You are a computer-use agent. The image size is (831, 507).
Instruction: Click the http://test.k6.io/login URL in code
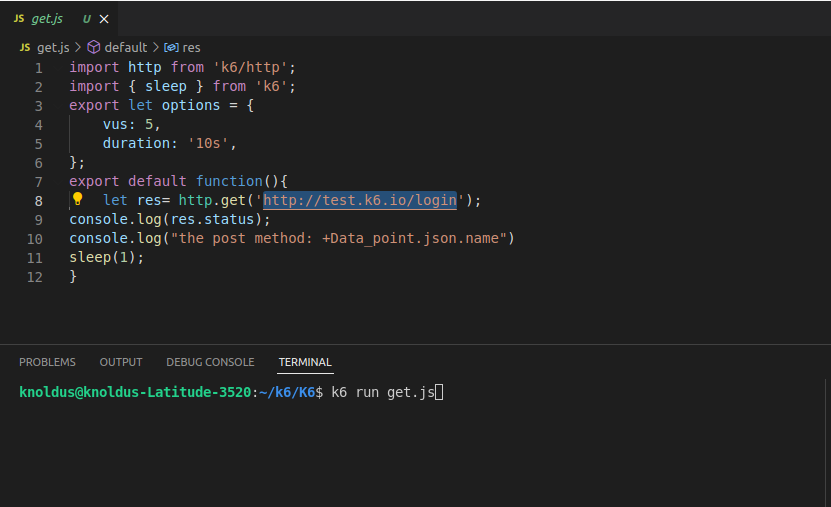[360, 200]
